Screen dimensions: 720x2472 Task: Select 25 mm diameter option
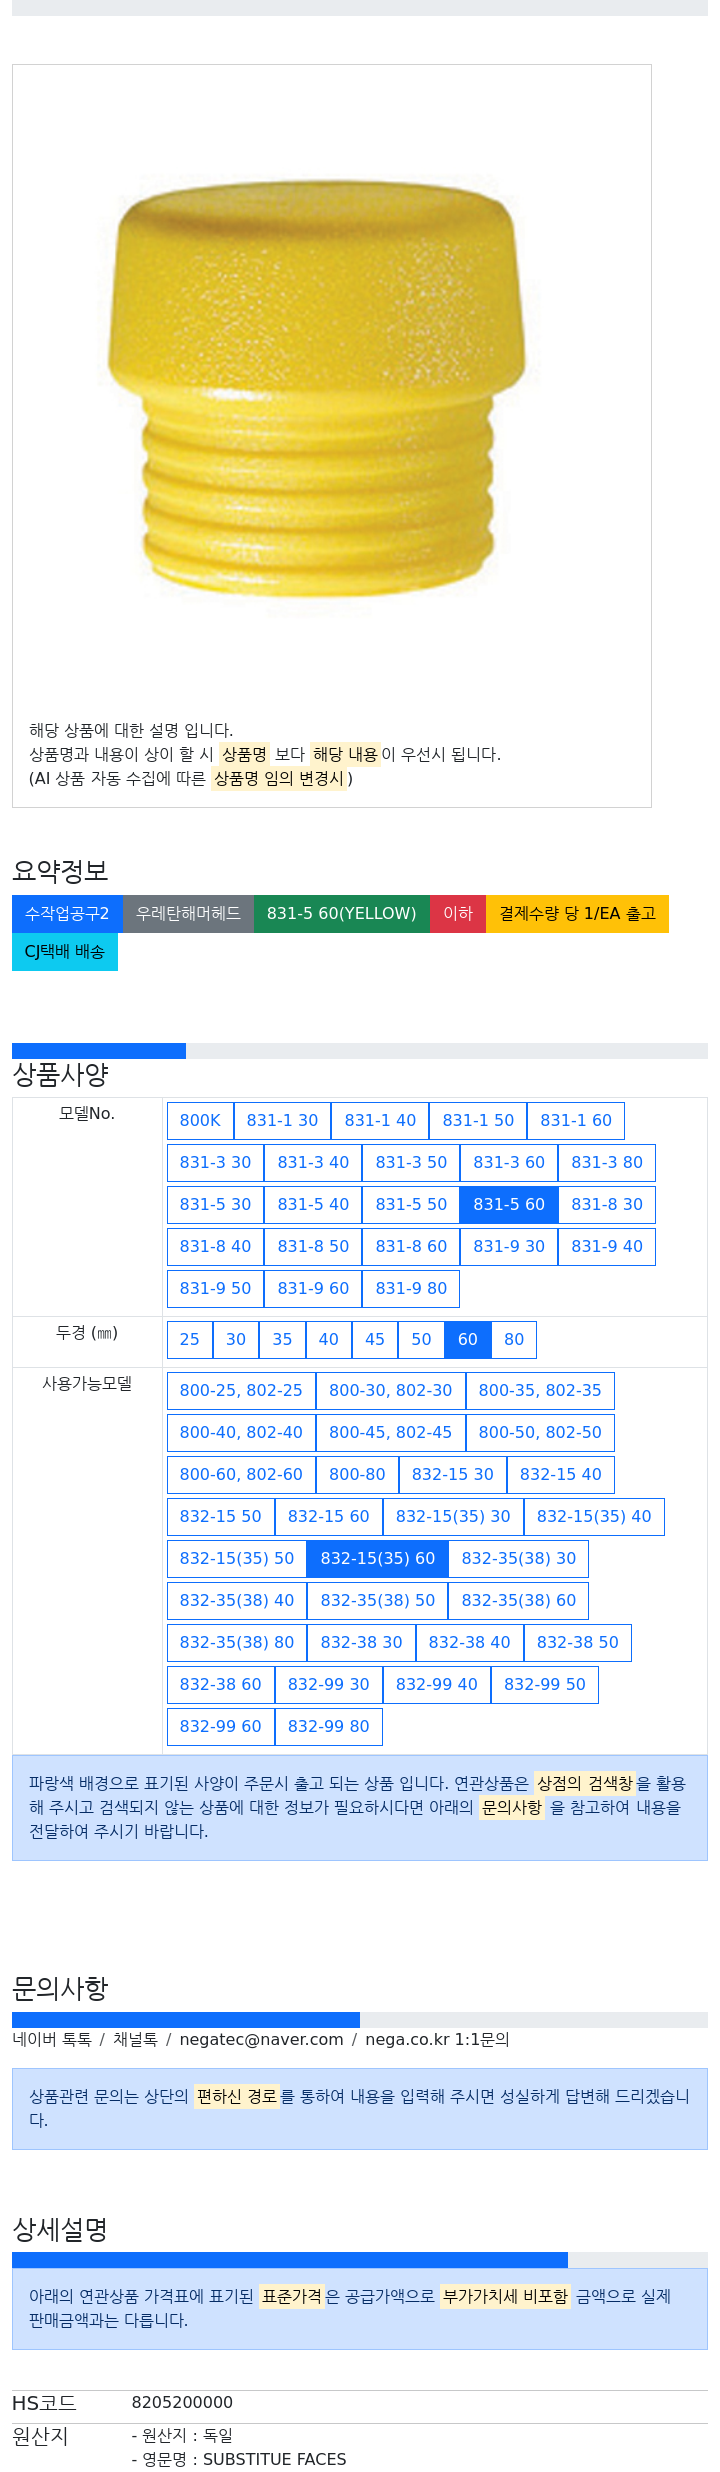(189, 1339)
